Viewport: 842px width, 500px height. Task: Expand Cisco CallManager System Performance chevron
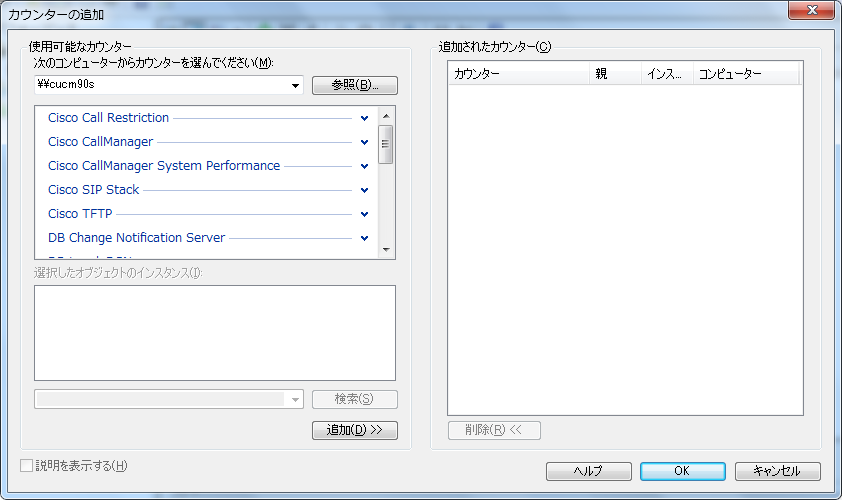tap(365, 166)
